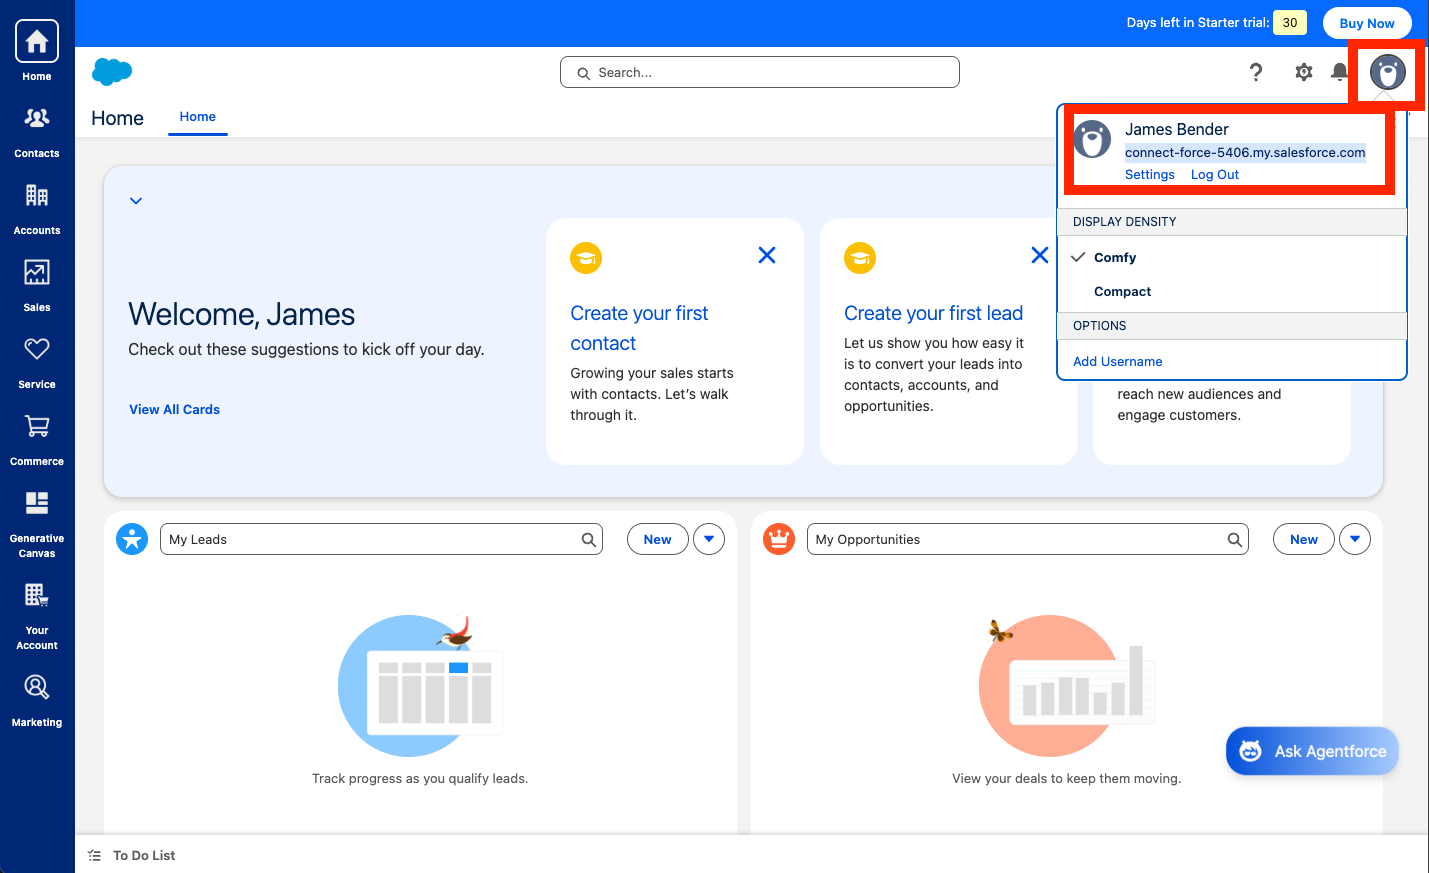
Task: Open Accounts in the sidebar
Action: 37,209
